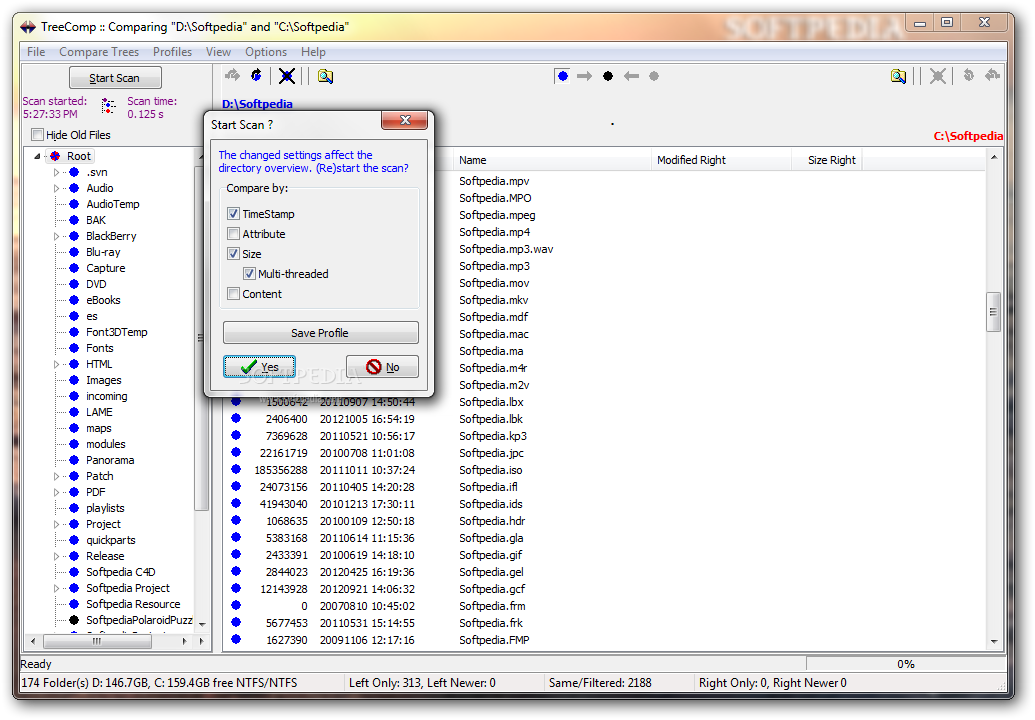Toggle the blue dot filter icon
The height and width of the screenshot is (720, 1035).
(x=562, y=76)
